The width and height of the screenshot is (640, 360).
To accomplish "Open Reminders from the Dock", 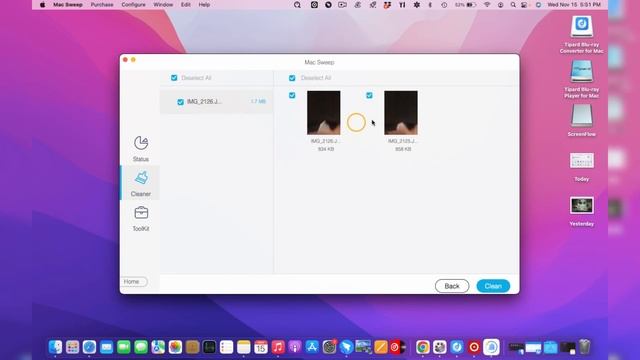I will point(226,347).
